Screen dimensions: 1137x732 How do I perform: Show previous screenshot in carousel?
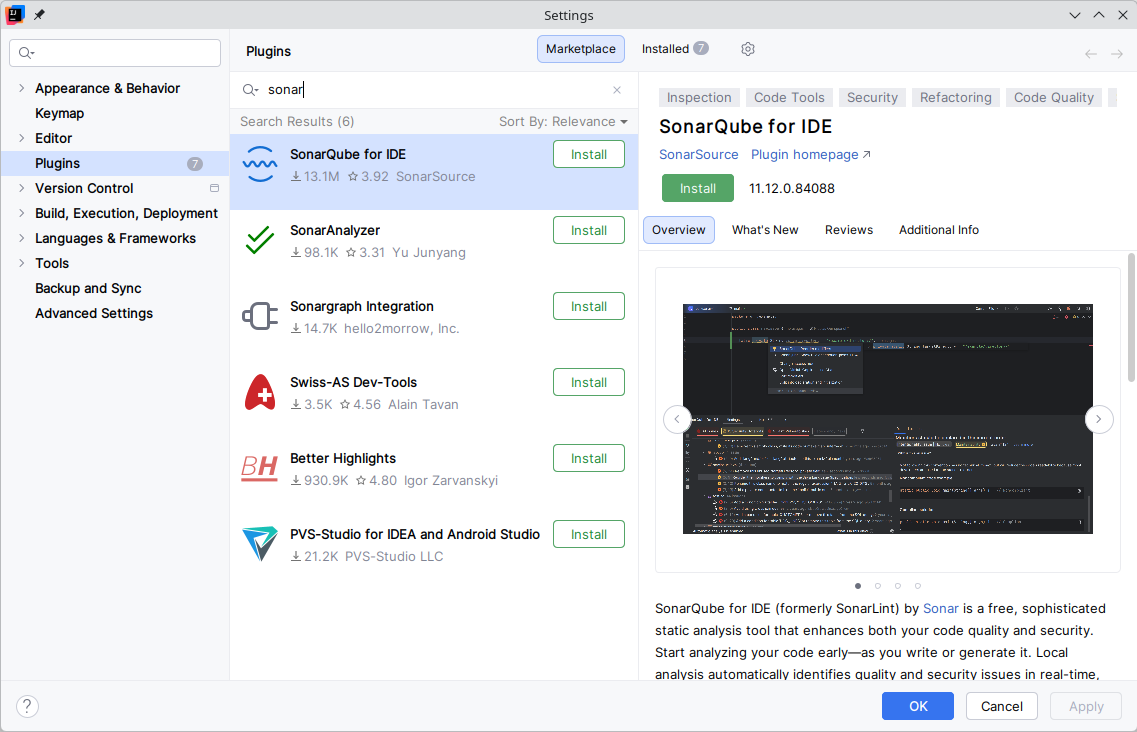(677, 419)
